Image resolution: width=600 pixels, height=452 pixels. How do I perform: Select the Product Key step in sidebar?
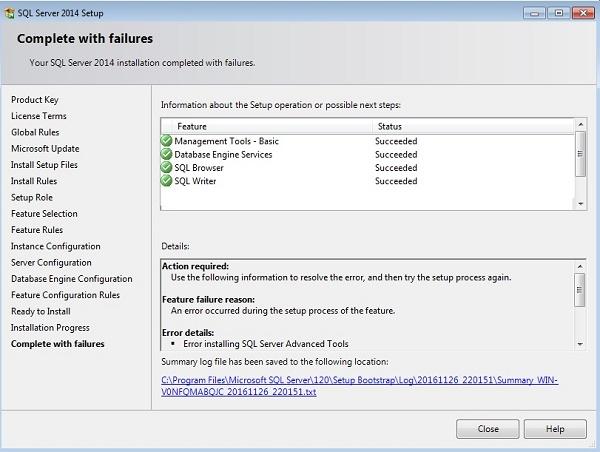pyautogui.click(x=35, y=100)
